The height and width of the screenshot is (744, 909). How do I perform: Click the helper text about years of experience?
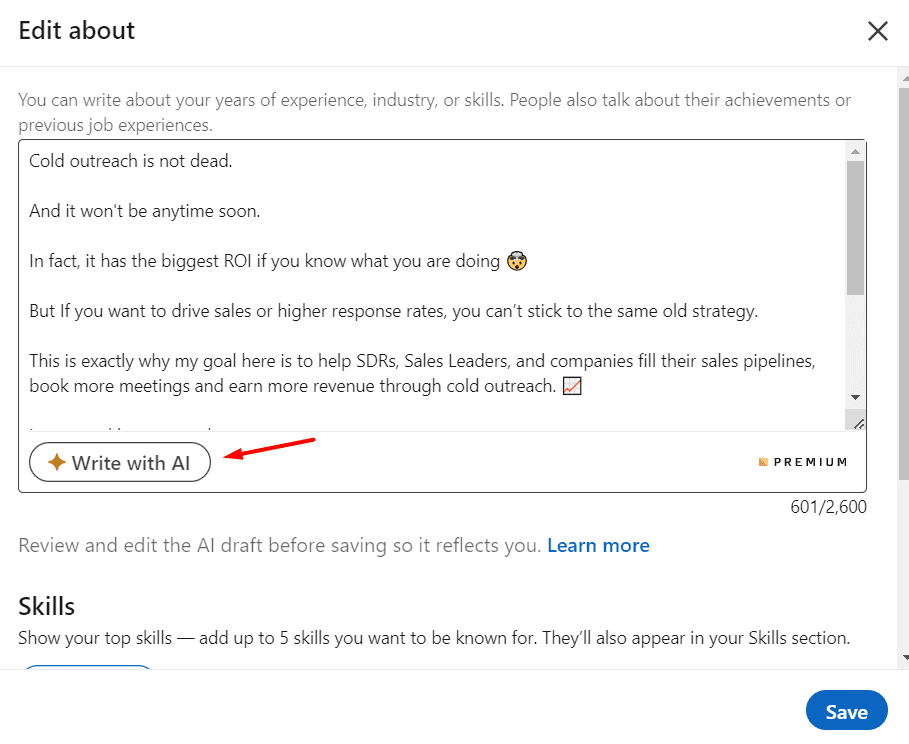click(x=434, y=112)
